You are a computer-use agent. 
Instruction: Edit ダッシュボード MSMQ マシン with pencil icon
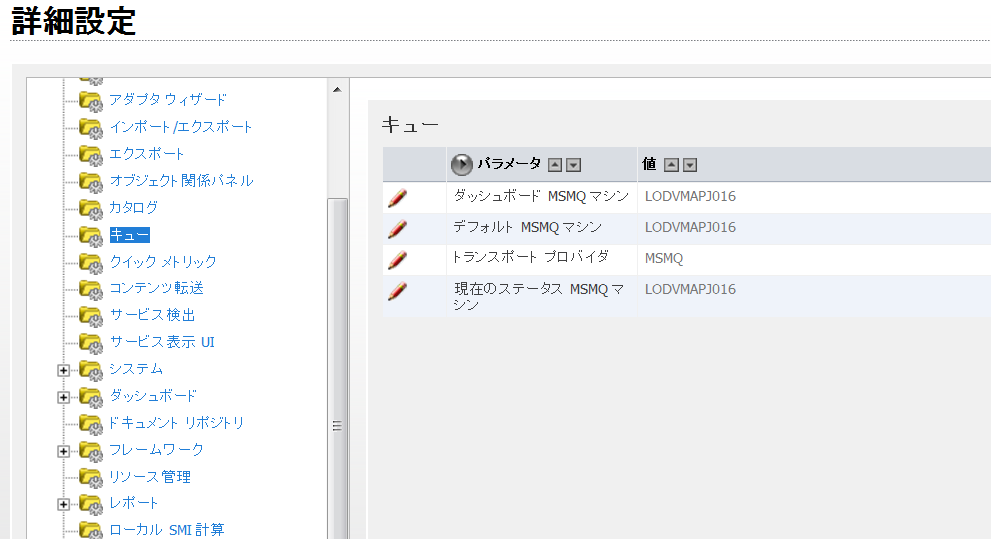click(398, 198)
